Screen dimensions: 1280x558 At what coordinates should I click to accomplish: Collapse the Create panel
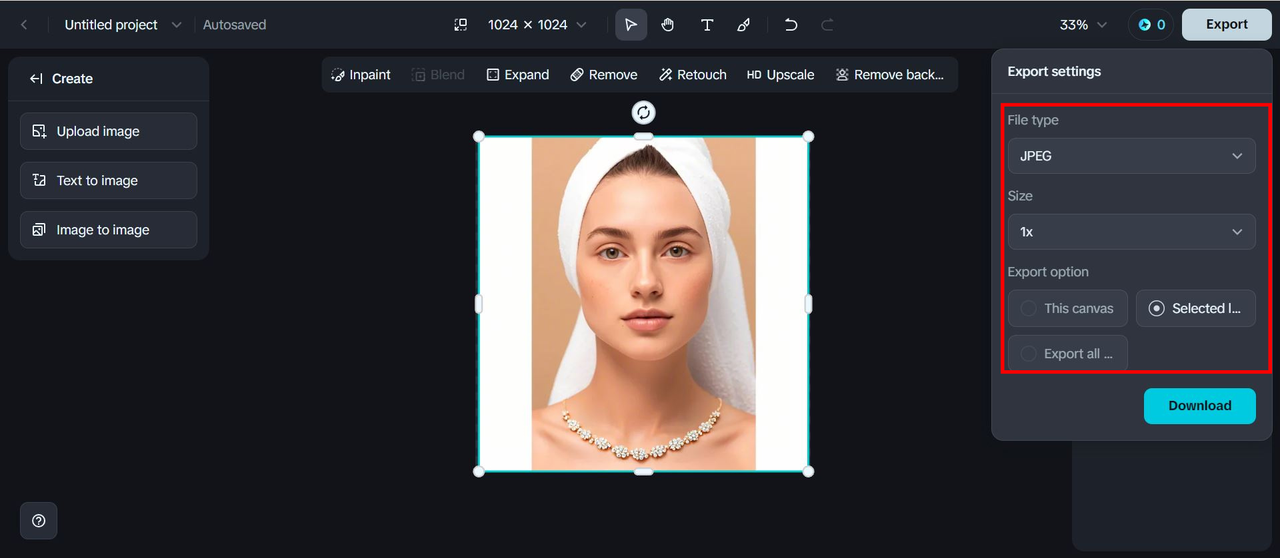[36, 79]
